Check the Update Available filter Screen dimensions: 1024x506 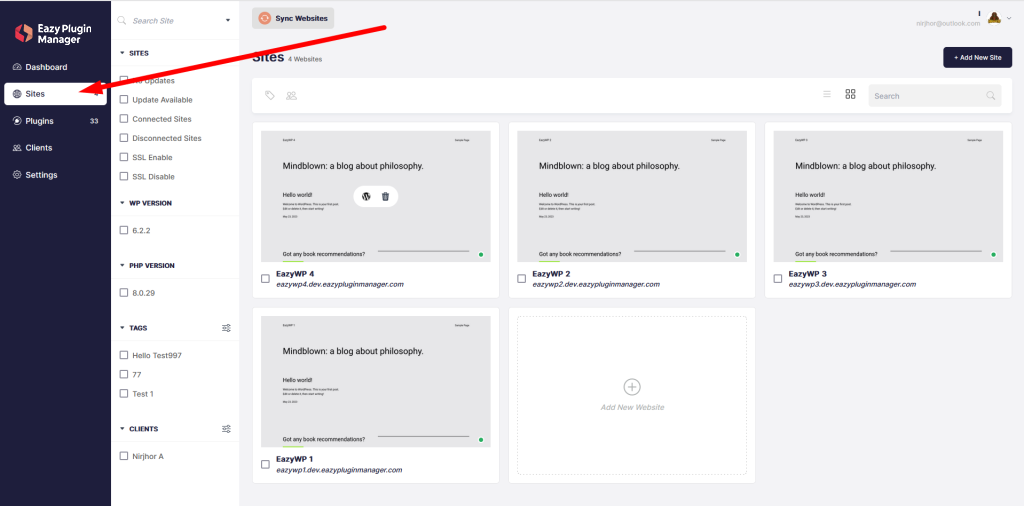point(124,100)
